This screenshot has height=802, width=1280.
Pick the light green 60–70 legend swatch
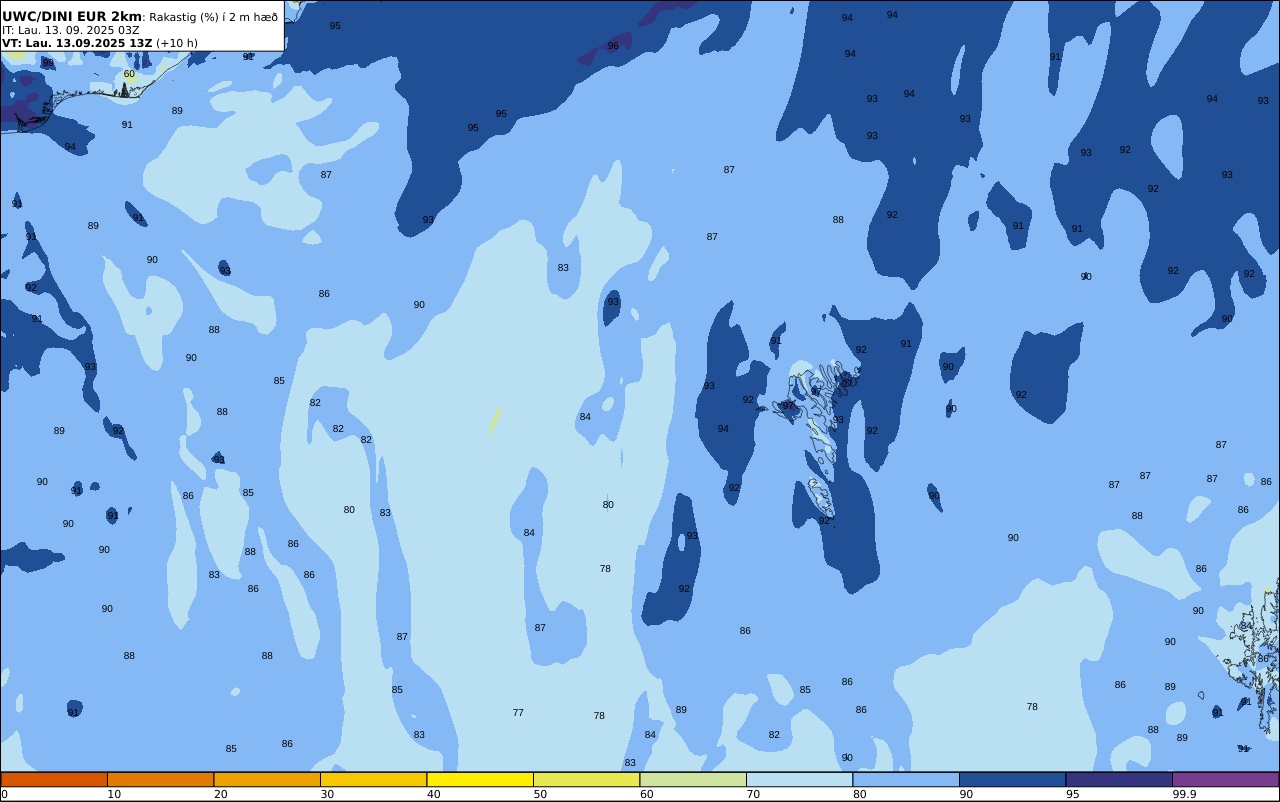pyautogui.click(x=693, y=779)
